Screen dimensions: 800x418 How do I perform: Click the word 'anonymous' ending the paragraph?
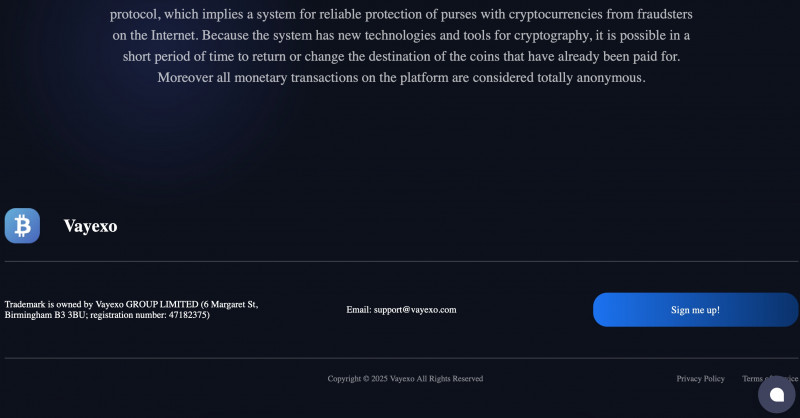coord(611,78)
